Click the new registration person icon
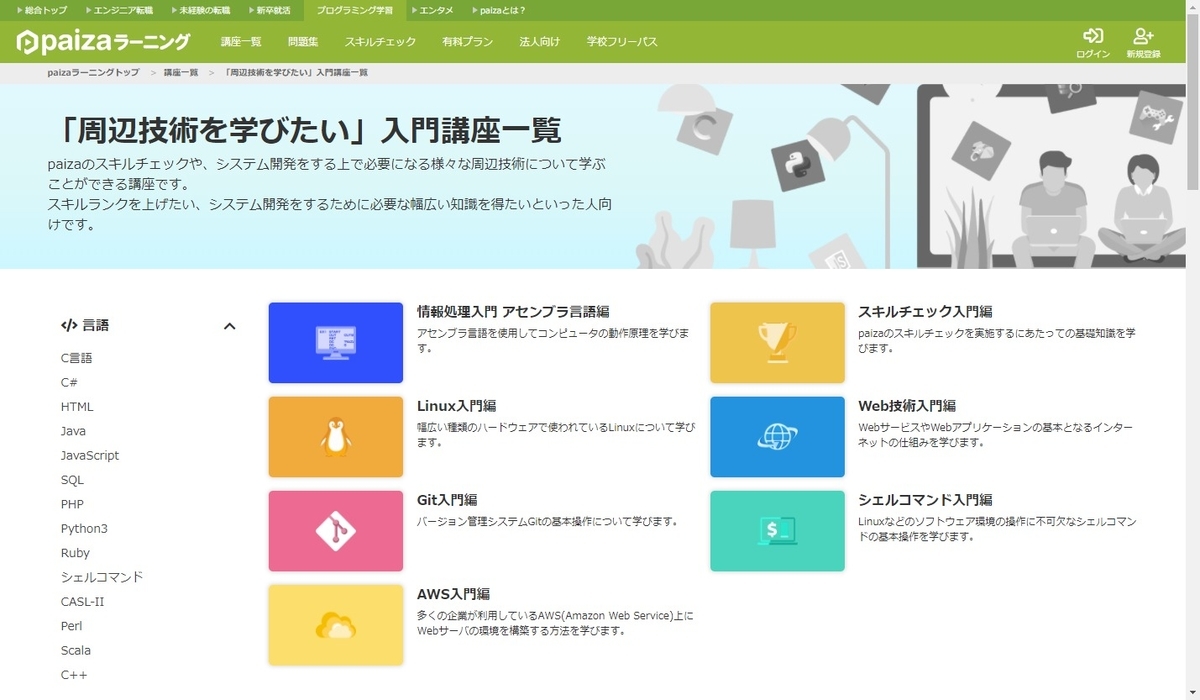The image size is (1200, 700). 1143,36
